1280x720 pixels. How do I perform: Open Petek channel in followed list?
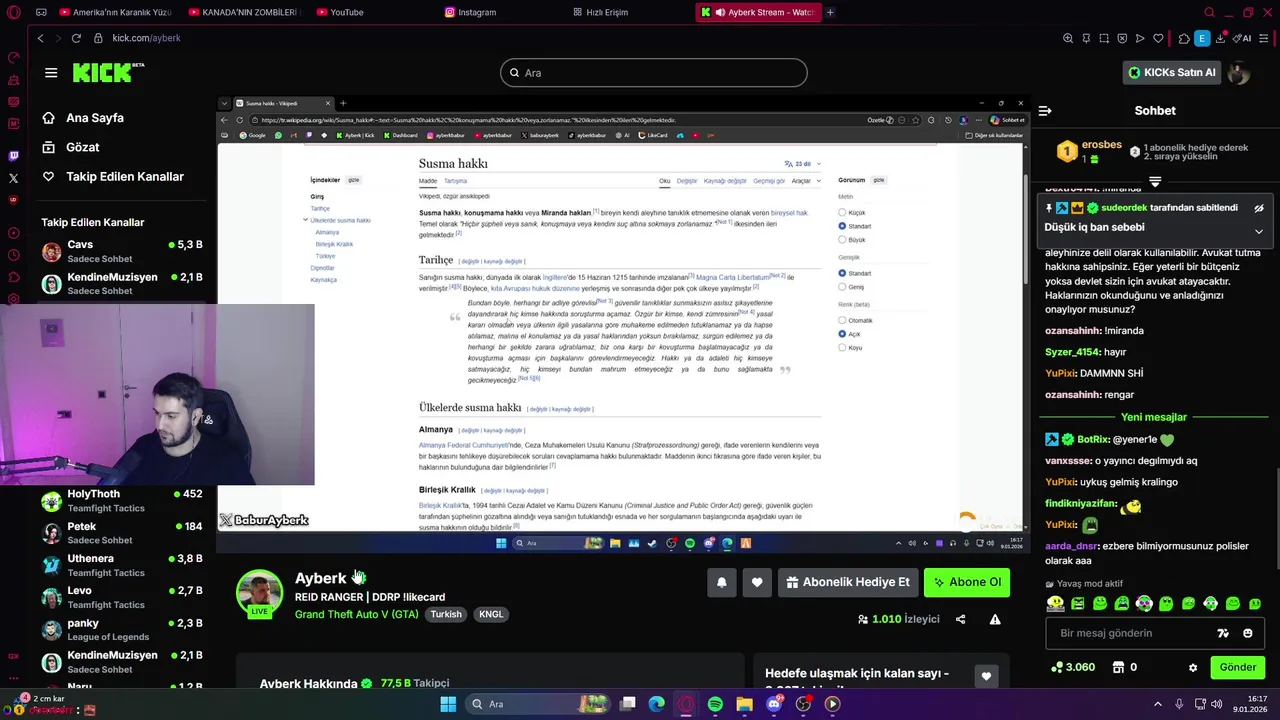pos(122,533)
